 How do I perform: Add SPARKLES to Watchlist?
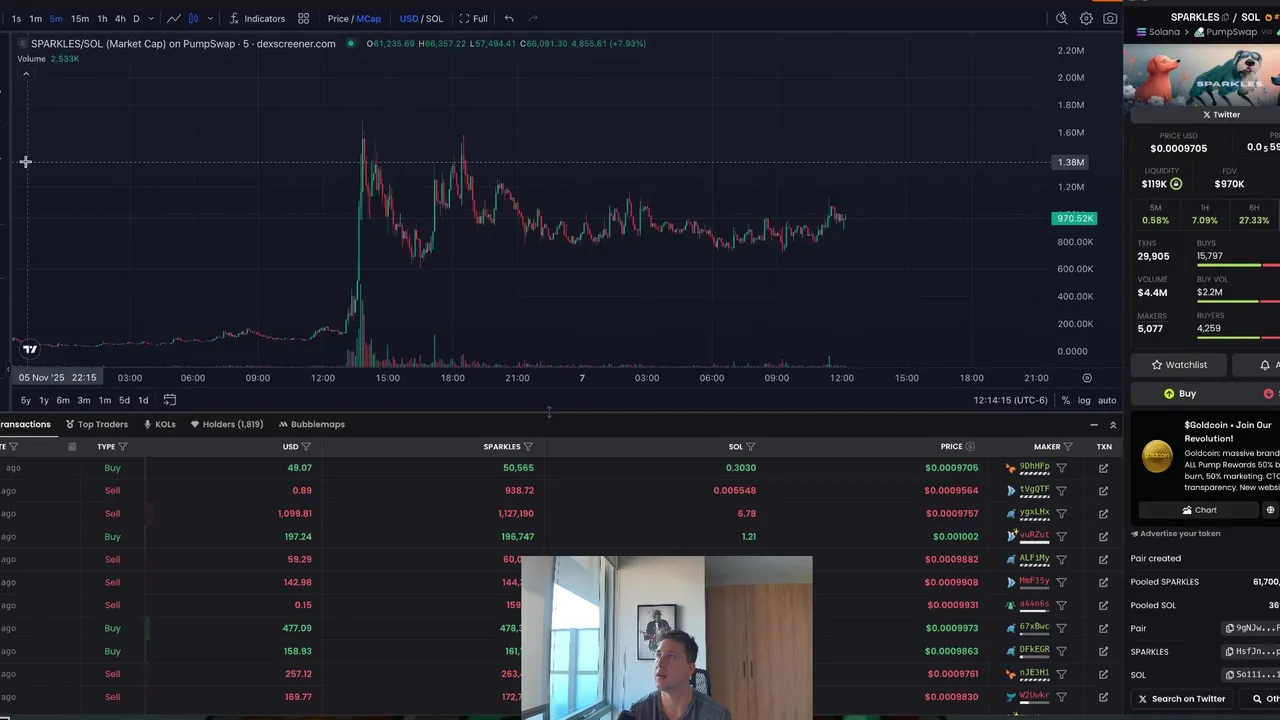[x=1179, y=365]
